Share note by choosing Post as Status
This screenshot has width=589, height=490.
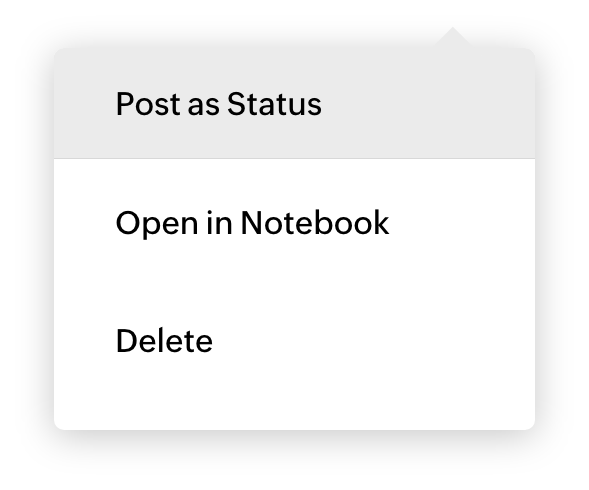294,104
